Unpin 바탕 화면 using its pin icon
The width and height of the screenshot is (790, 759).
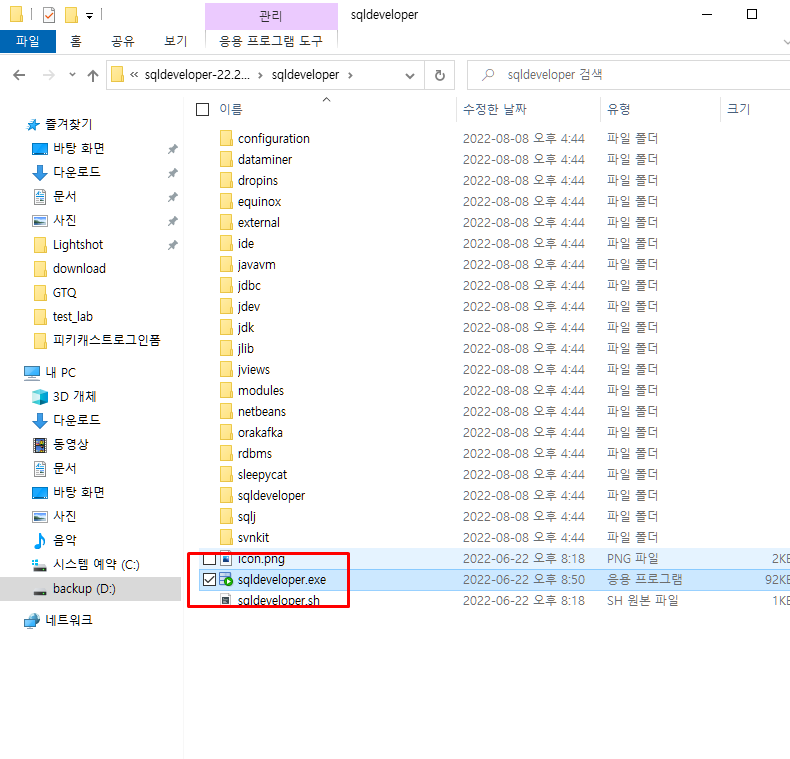pos(173,149)
